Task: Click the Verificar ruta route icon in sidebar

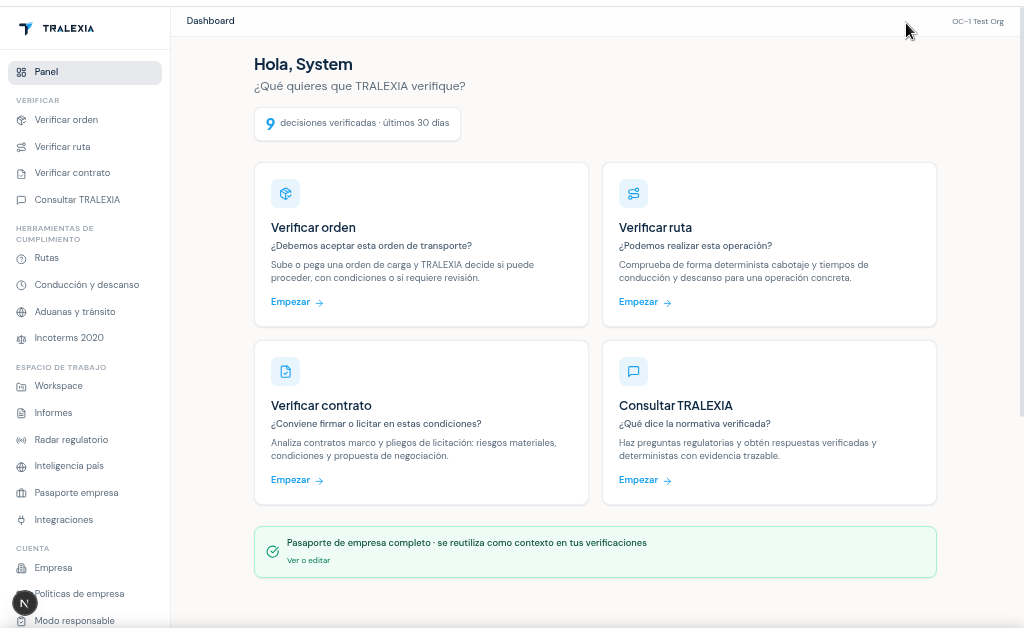Action: tap(22, 147)
